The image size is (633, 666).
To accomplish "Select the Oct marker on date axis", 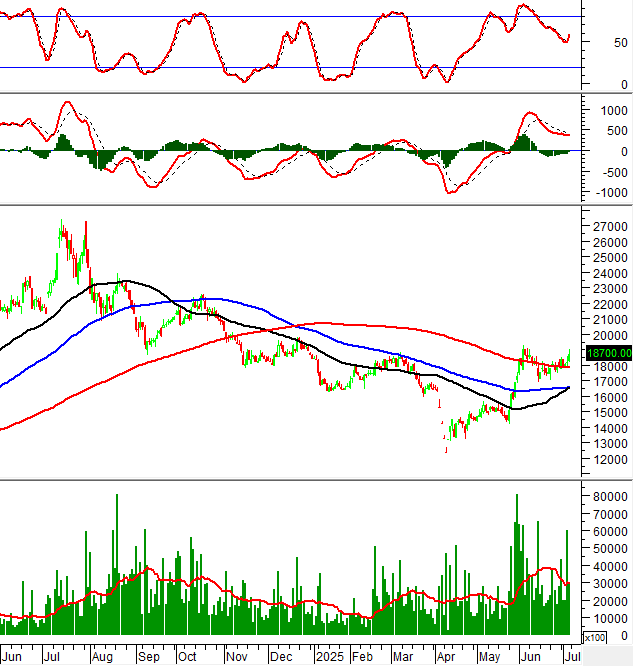I will (x=188, y=657).
